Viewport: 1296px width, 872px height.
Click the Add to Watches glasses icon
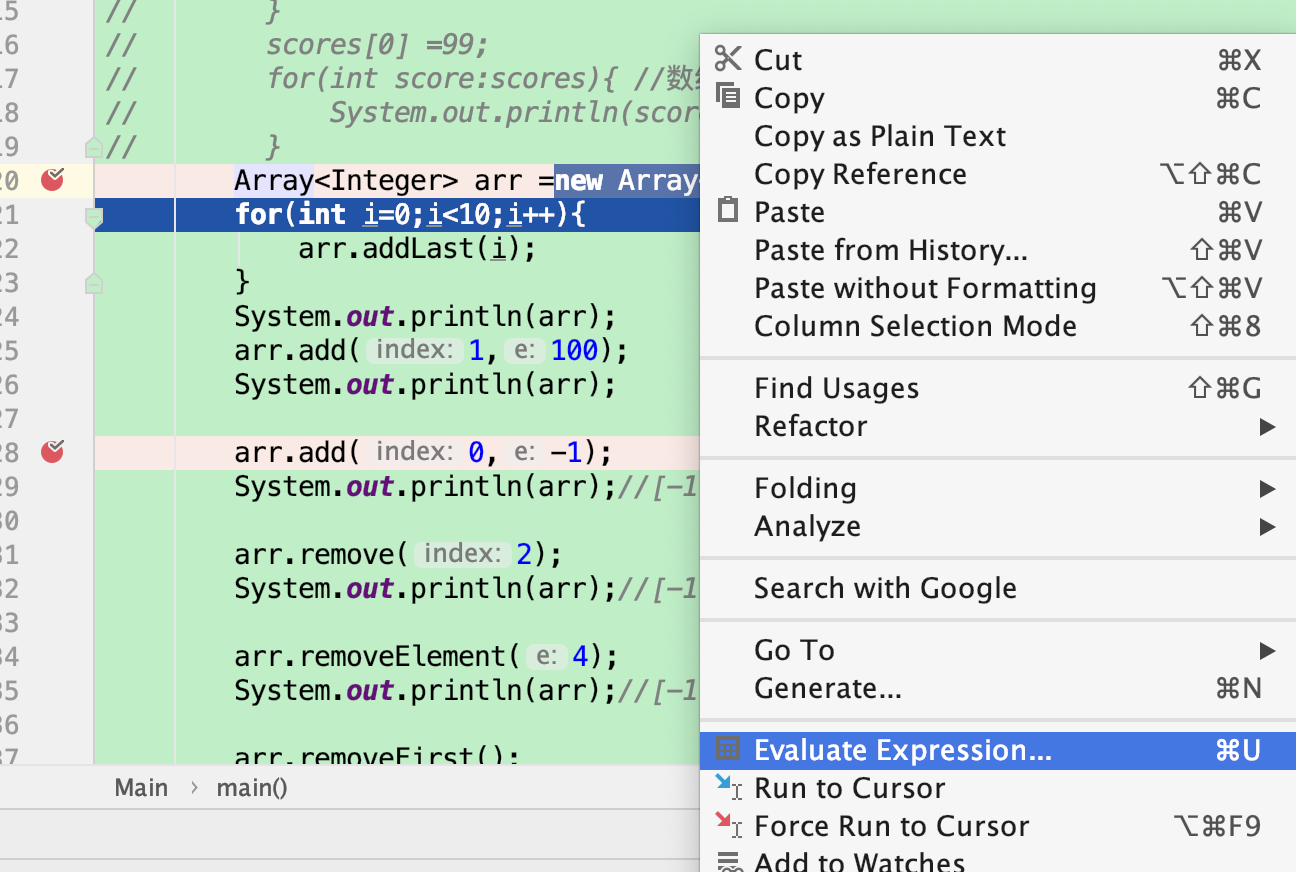click(729, 858)
